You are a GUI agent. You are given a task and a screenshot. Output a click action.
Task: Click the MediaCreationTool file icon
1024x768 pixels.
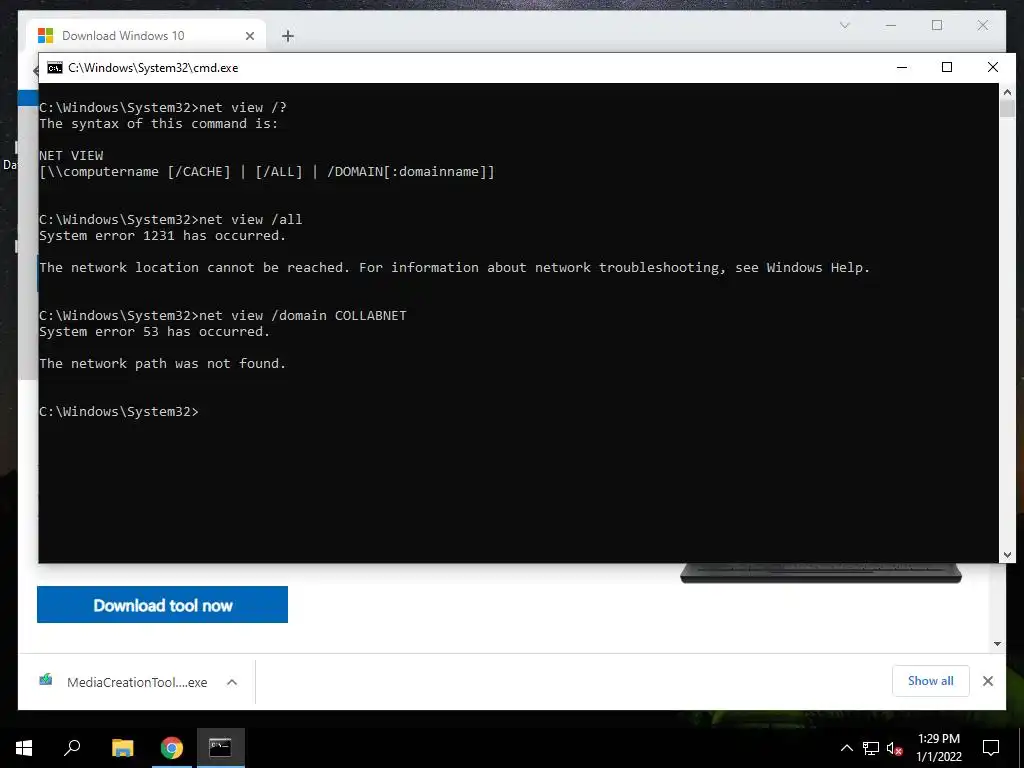(46, 680)
